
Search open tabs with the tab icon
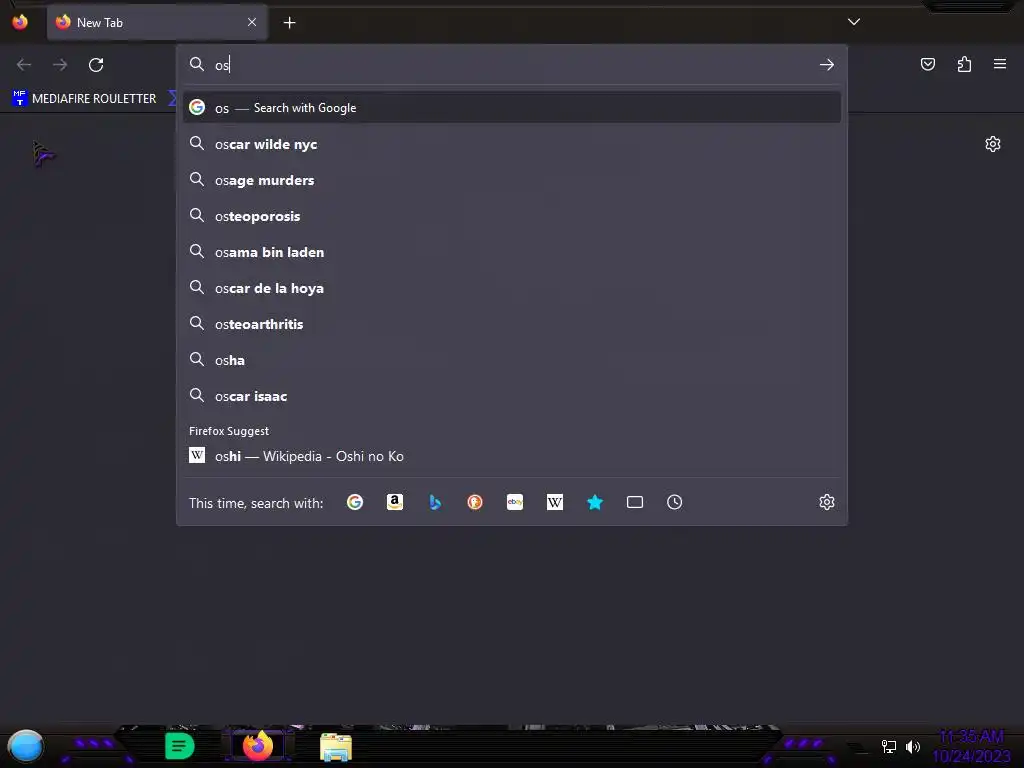[635, 502]
